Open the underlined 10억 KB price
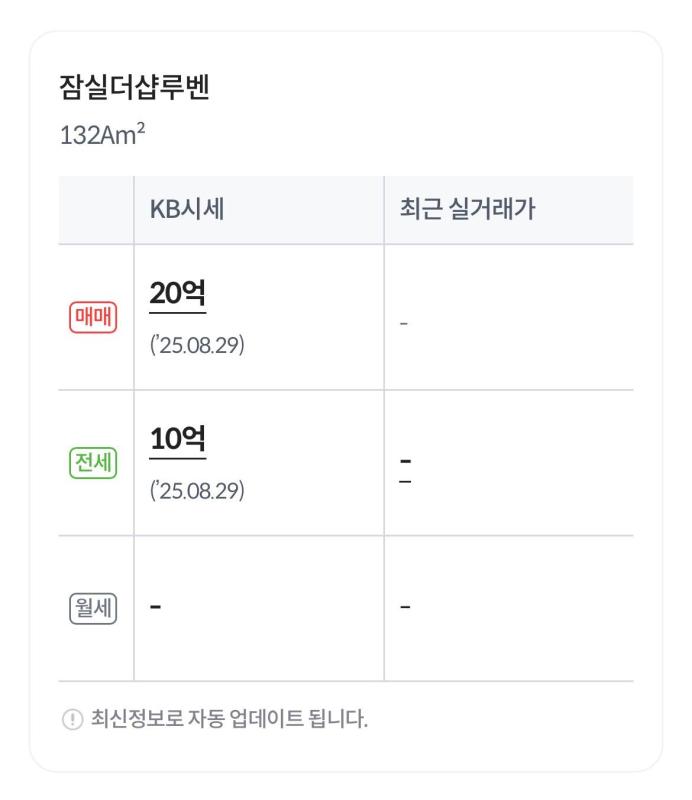 point(178,439)
